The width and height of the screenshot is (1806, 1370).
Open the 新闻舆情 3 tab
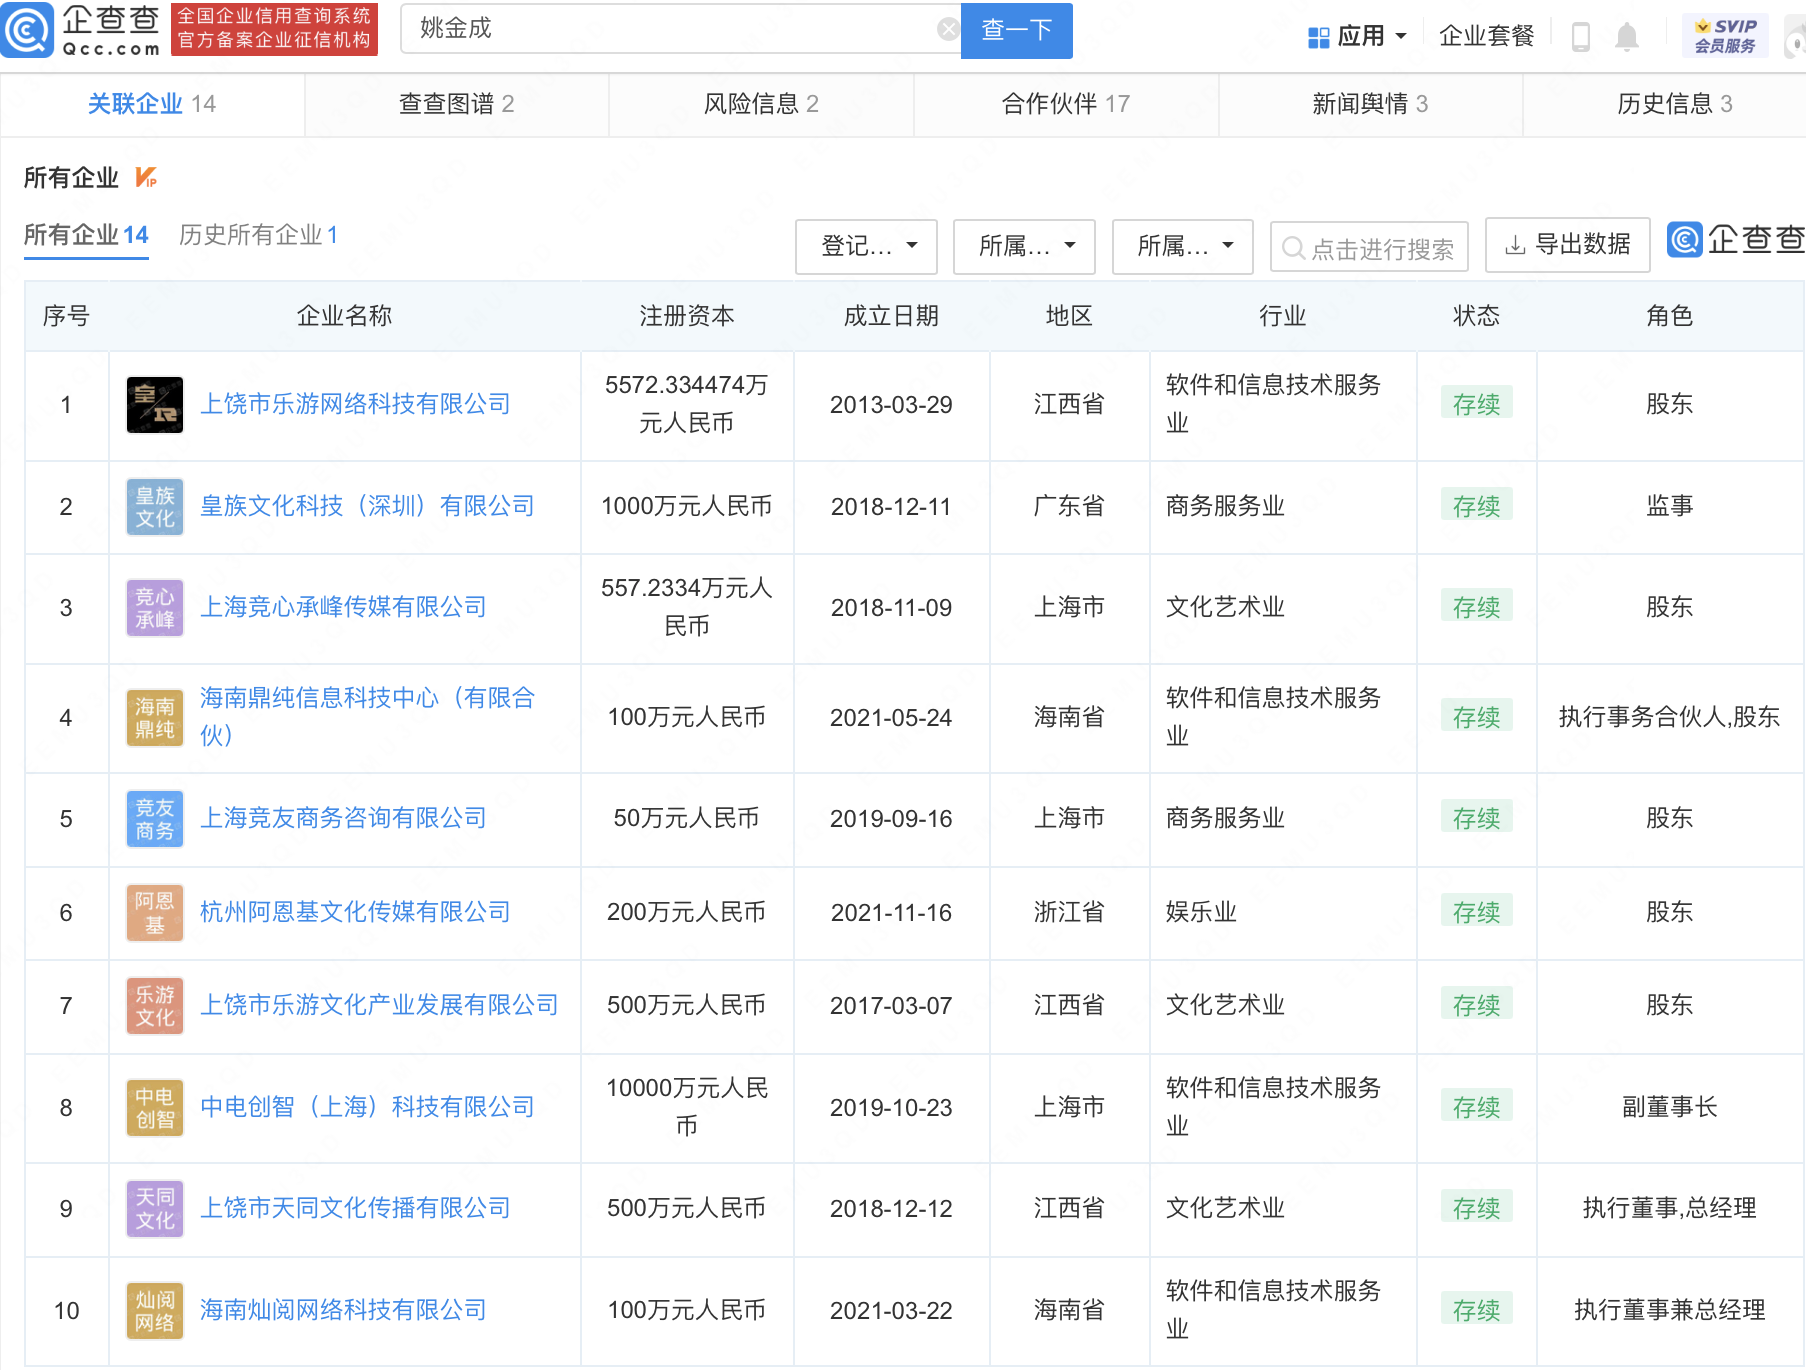coord(1370,104)
